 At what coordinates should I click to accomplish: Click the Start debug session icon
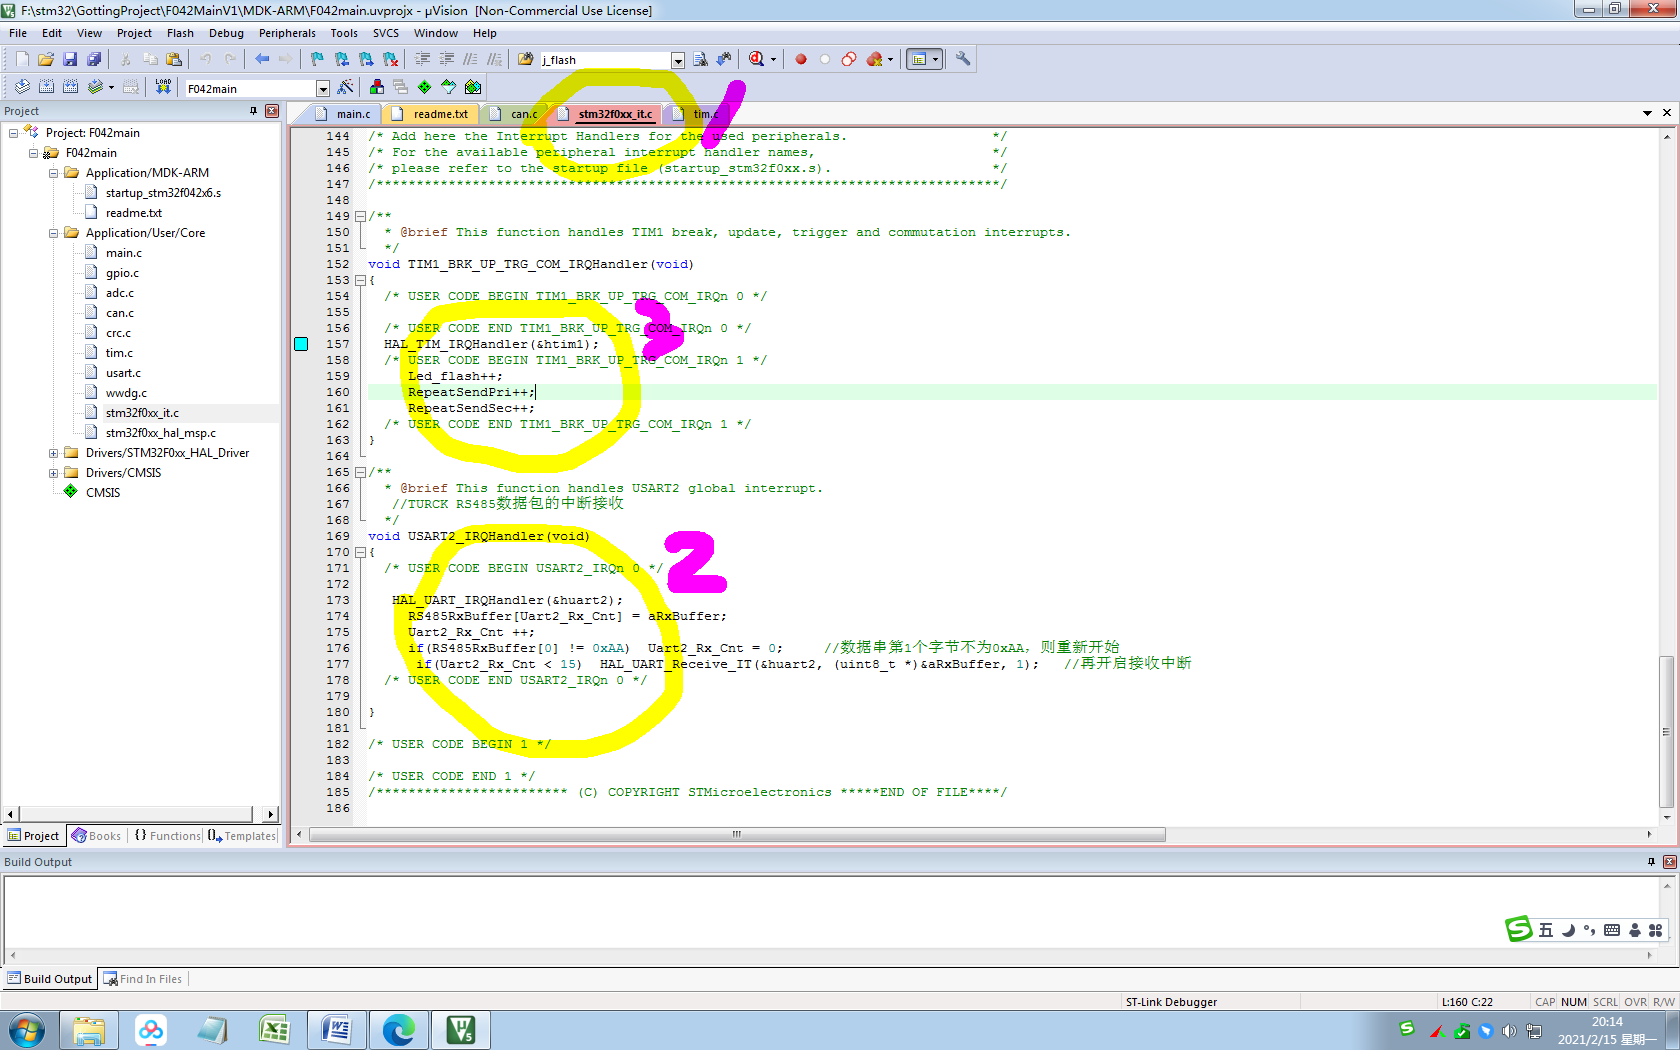pos(757,59)
